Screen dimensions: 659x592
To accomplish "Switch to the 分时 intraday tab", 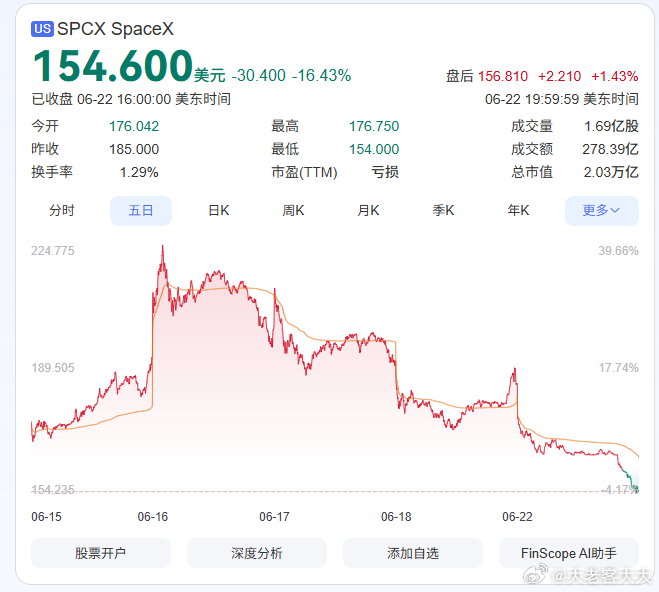I will point(62,210).
